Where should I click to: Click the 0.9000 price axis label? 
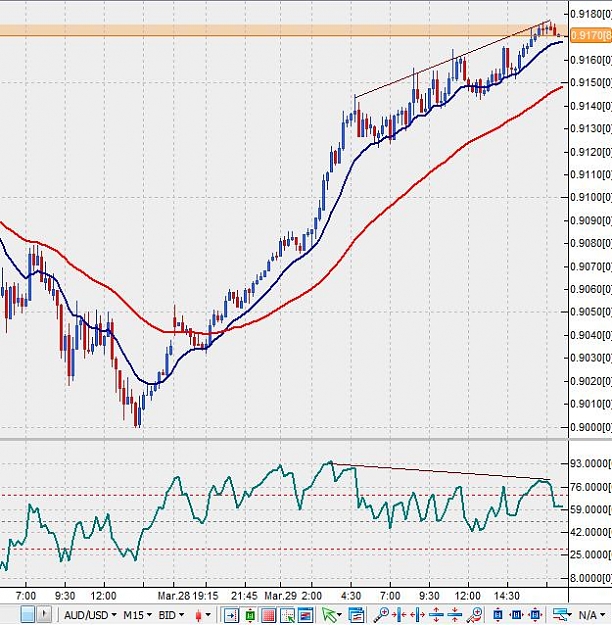(x=591, y=427)
